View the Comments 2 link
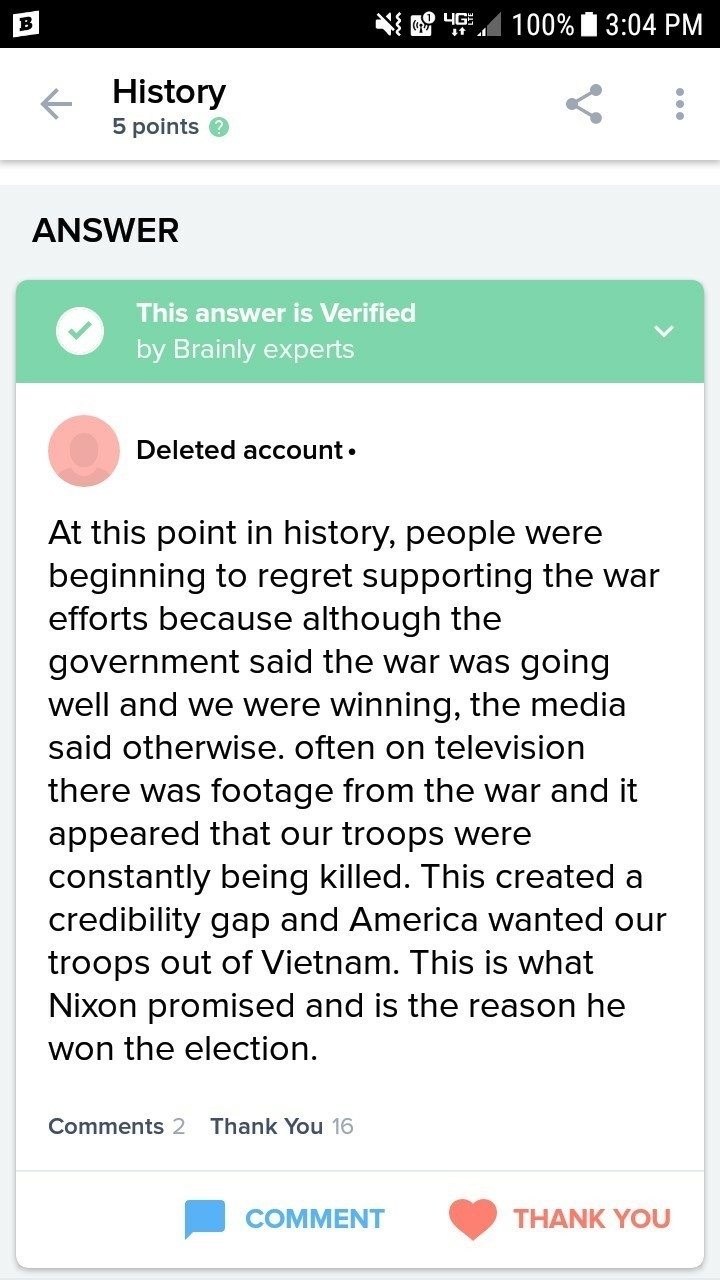The image size is (720, 1280). pos(116,1126)
